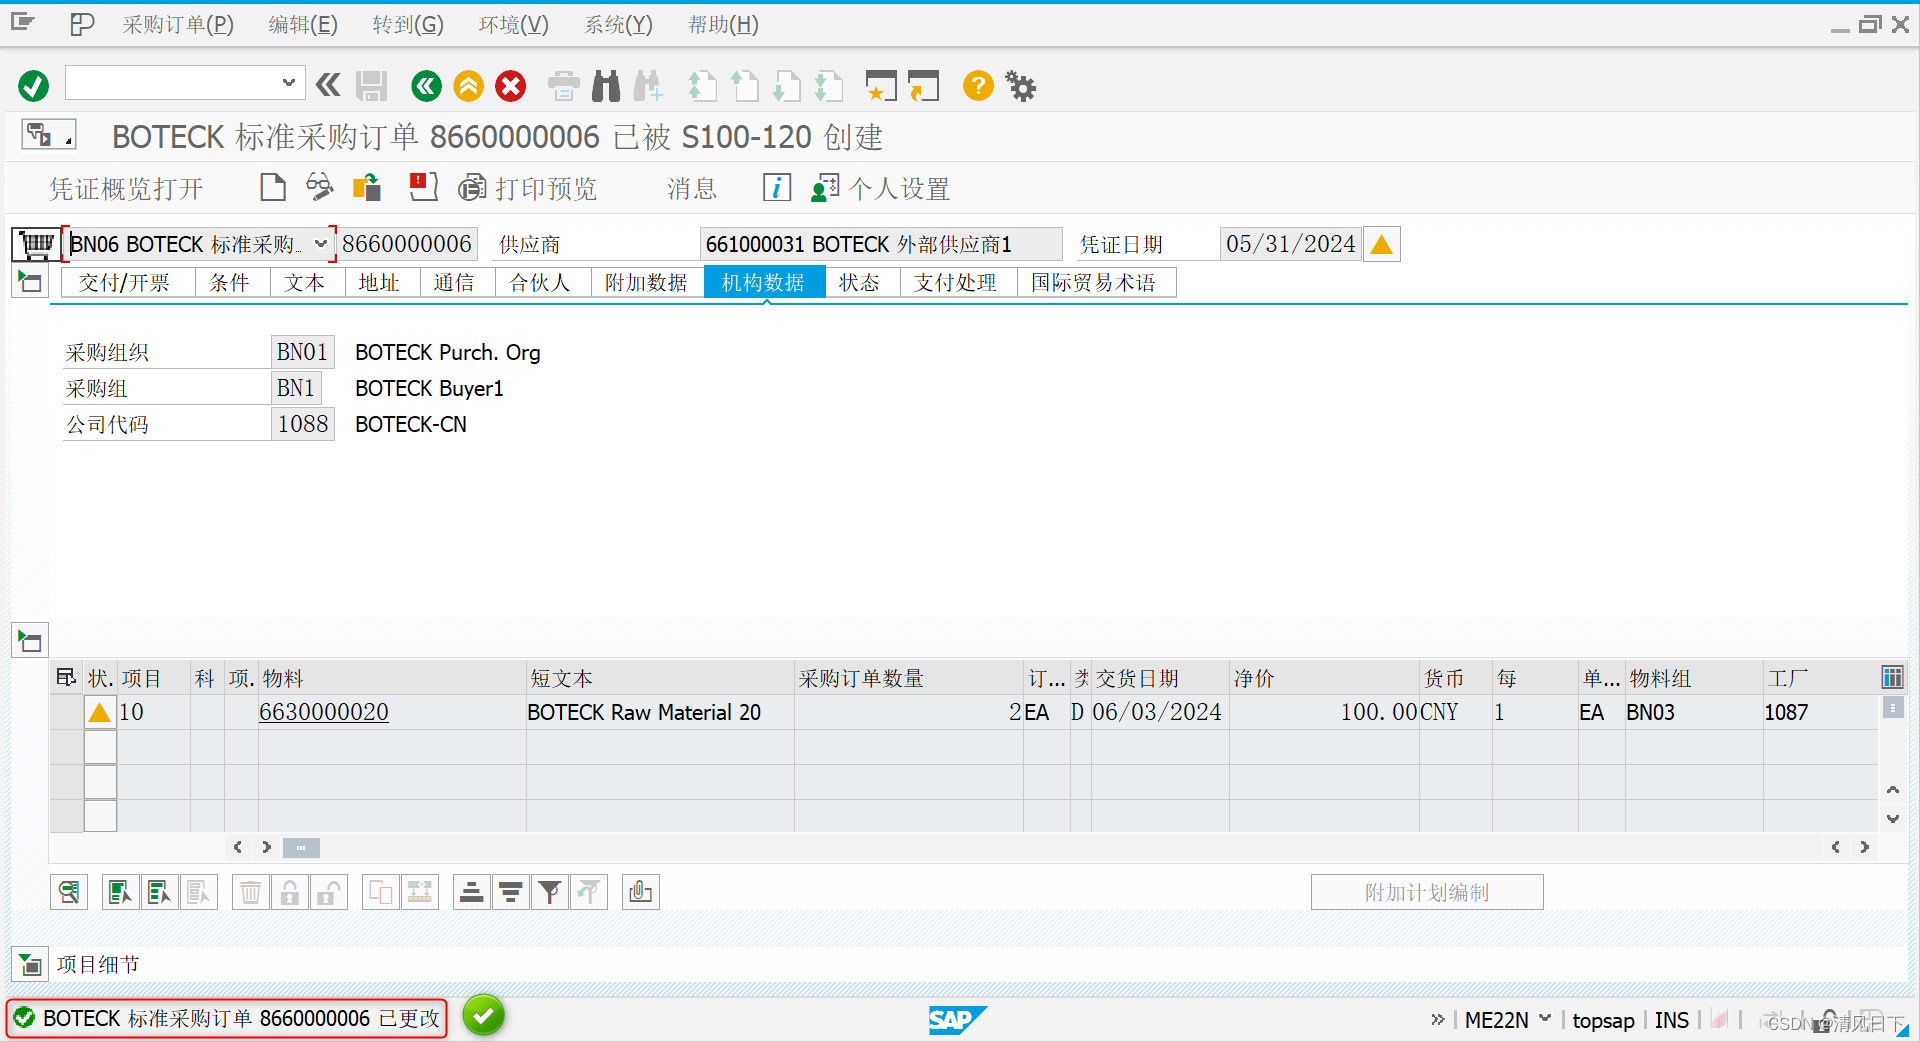Click the item table vertical scroll down arrow
The height and width of the screenshot is (1042, 1920).
tap(1892, 818)
